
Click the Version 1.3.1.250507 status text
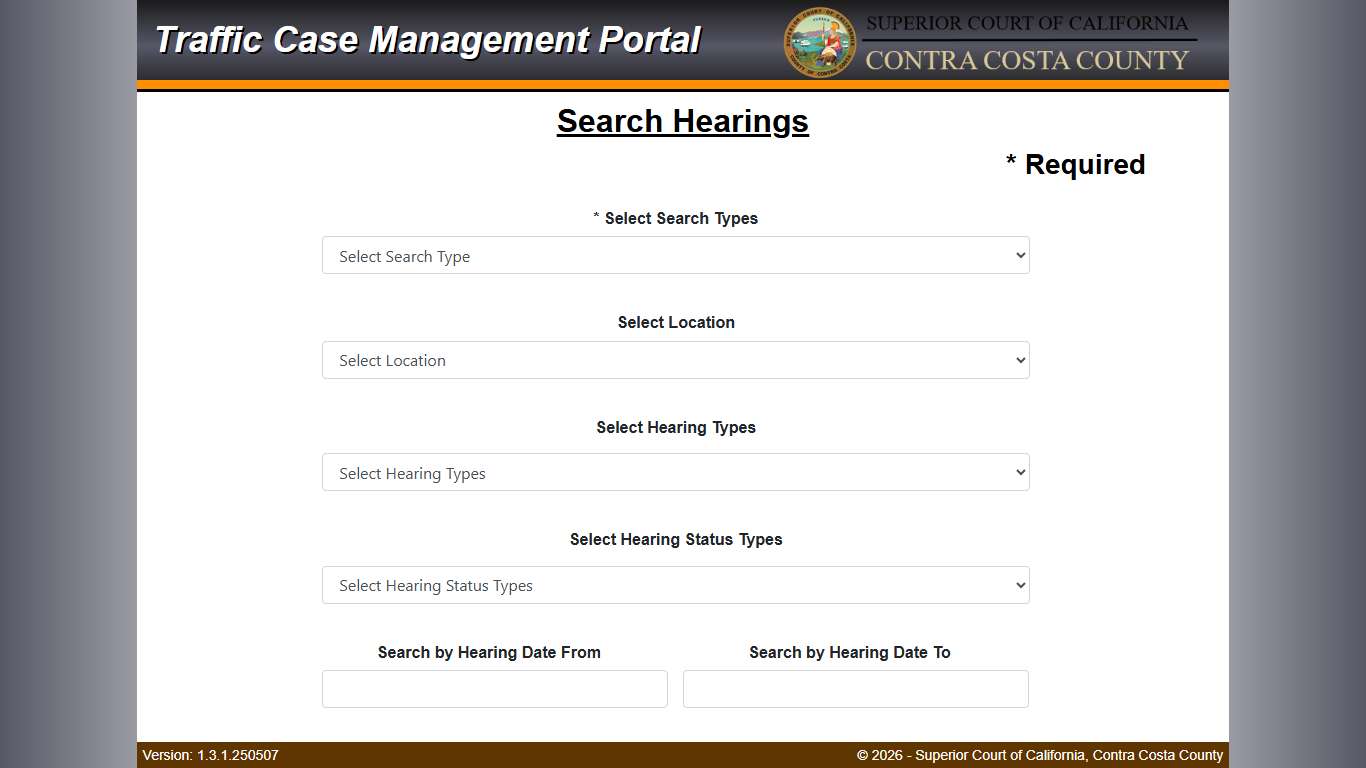[209, 755]
